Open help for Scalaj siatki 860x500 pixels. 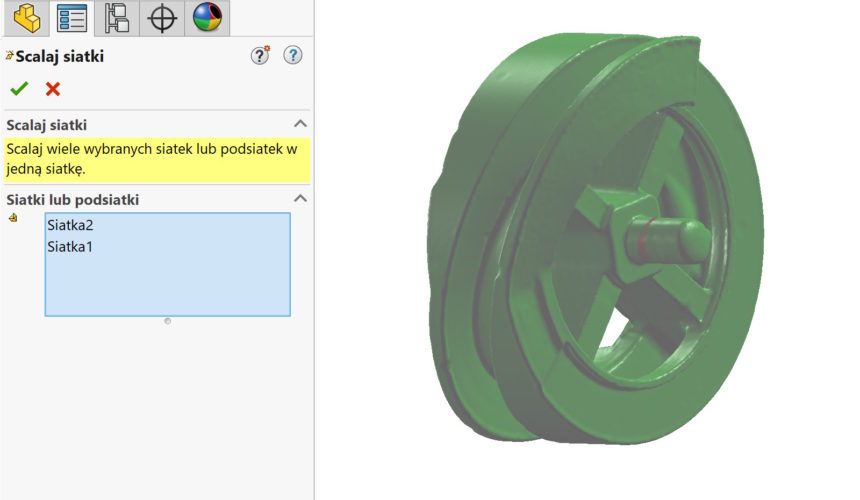click(293, 56)
